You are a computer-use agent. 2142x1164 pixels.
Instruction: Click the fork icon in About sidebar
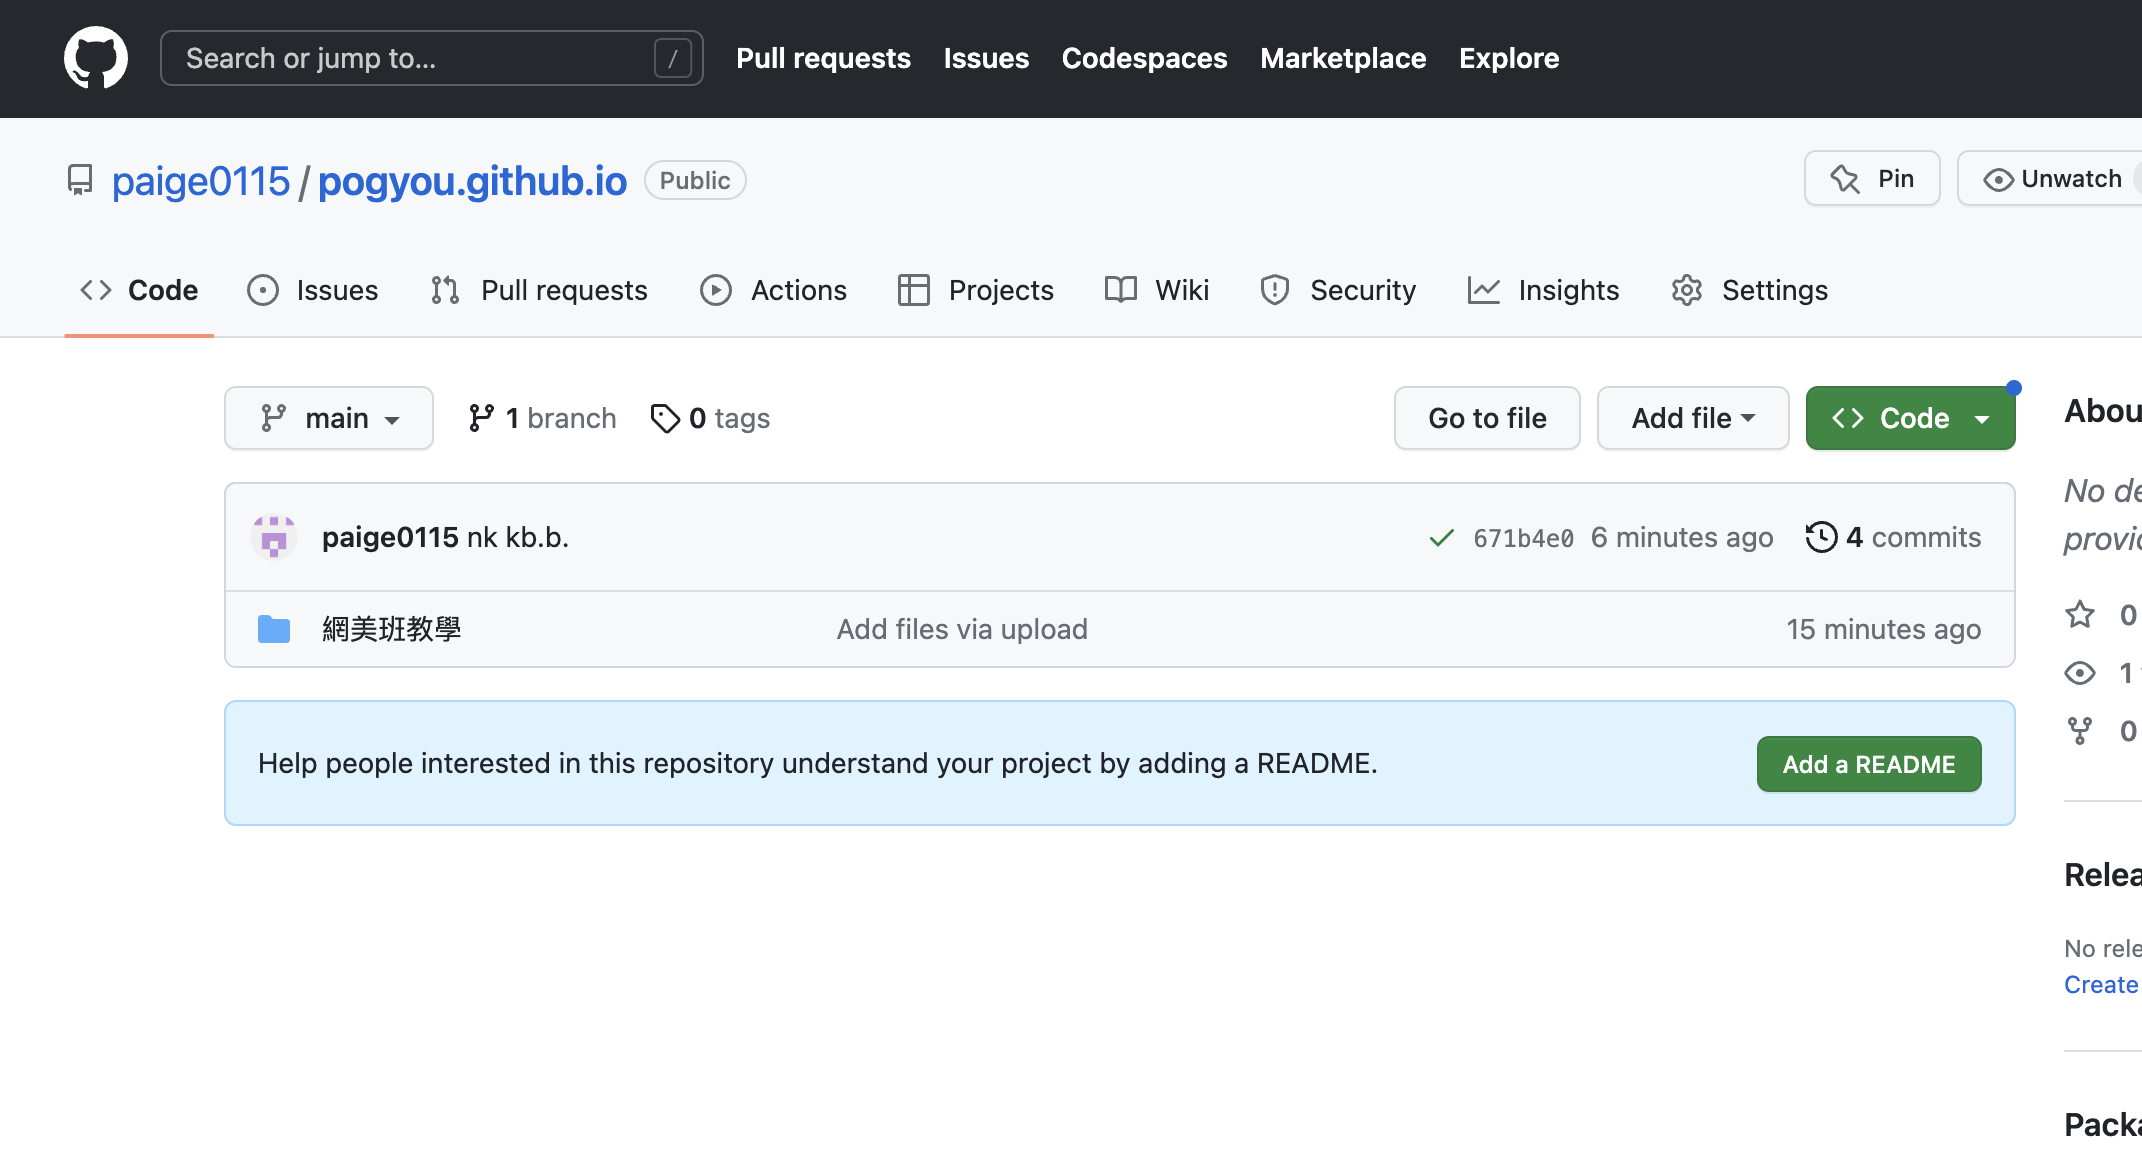point(2080,731)
